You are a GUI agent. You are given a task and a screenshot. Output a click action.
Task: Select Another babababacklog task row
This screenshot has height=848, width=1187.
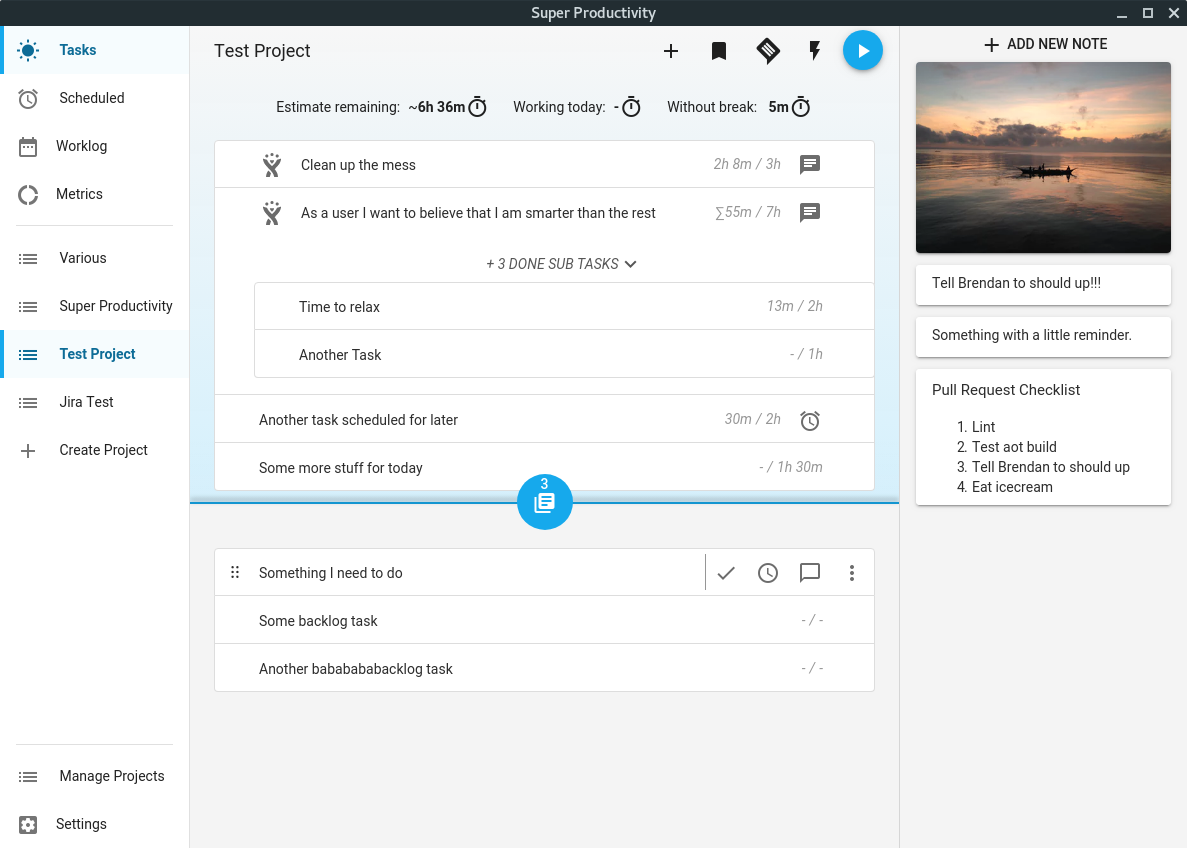point(544,669)
